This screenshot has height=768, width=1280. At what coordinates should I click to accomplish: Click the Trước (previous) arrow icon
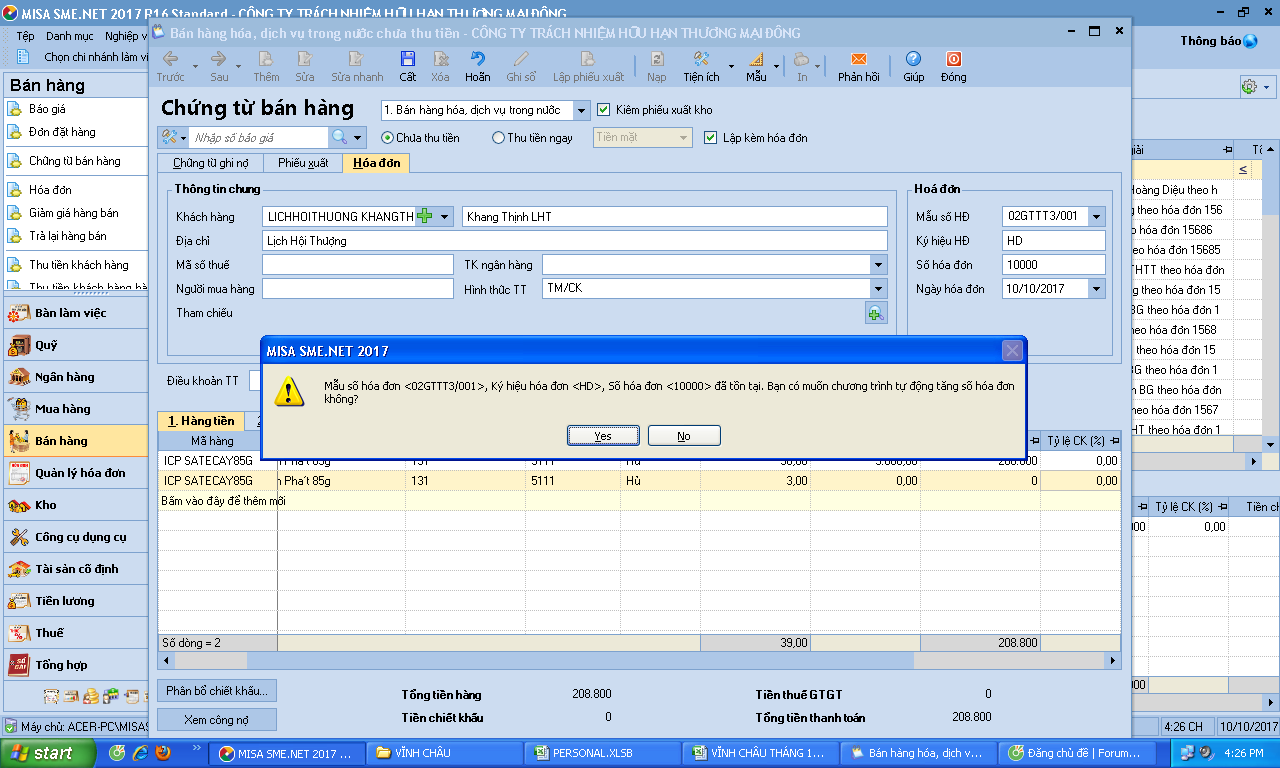[171, 59]
